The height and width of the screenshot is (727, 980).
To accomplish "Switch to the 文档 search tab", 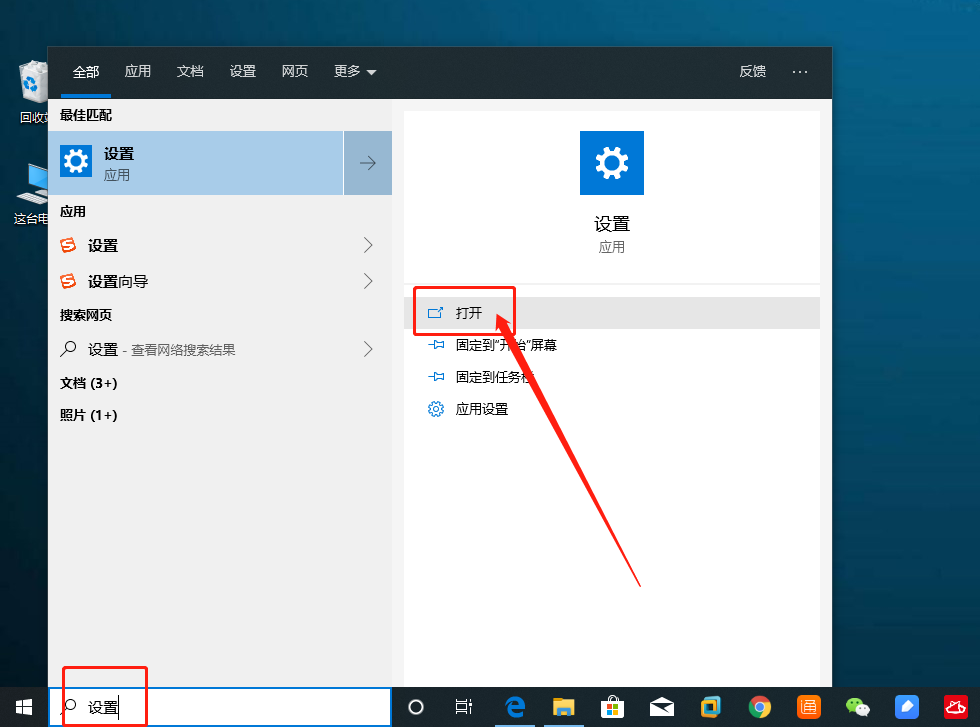I will [x=190, y=72].
